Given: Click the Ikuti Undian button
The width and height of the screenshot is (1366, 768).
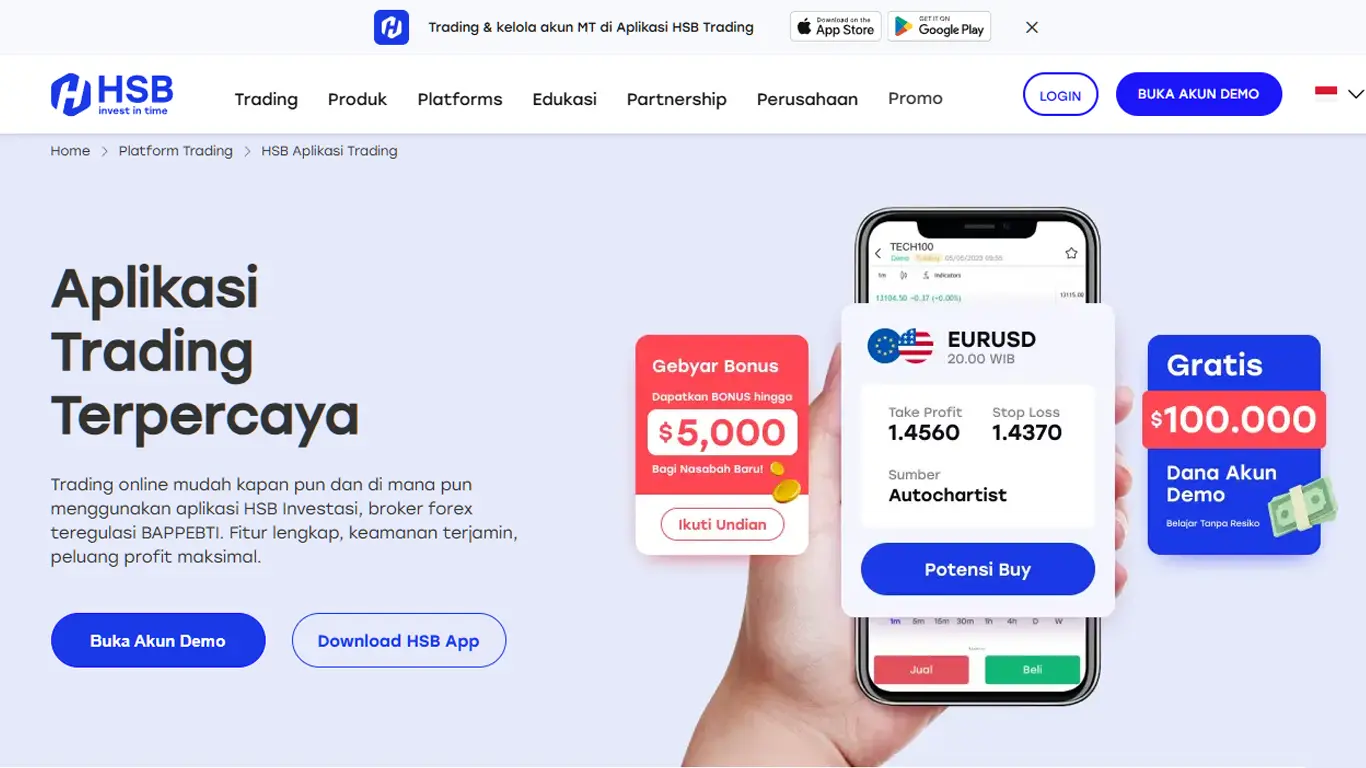Looking at the screenshot, I should coord(722,524).
